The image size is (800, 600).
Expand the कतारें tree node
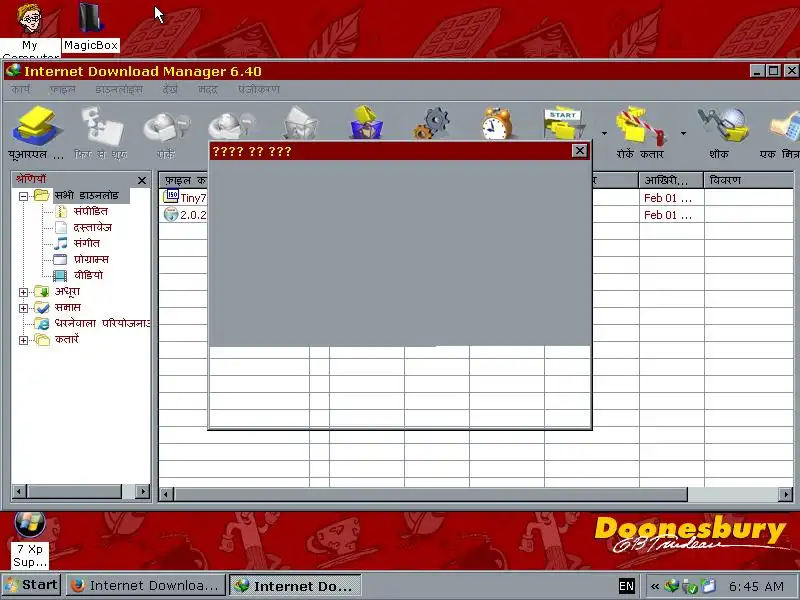pos(23,340)
